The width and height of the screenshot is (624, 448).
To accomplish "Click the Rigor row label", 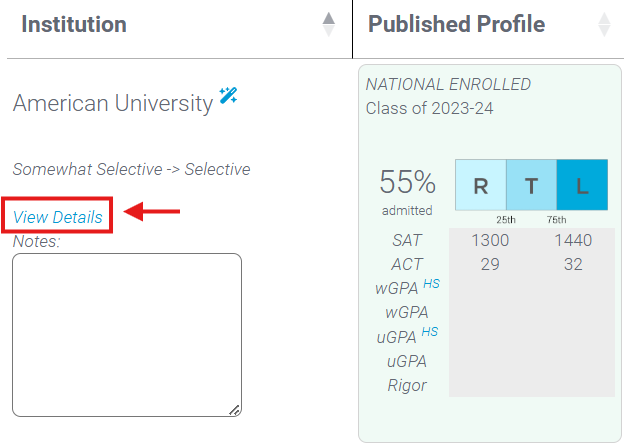I will 407,386.
